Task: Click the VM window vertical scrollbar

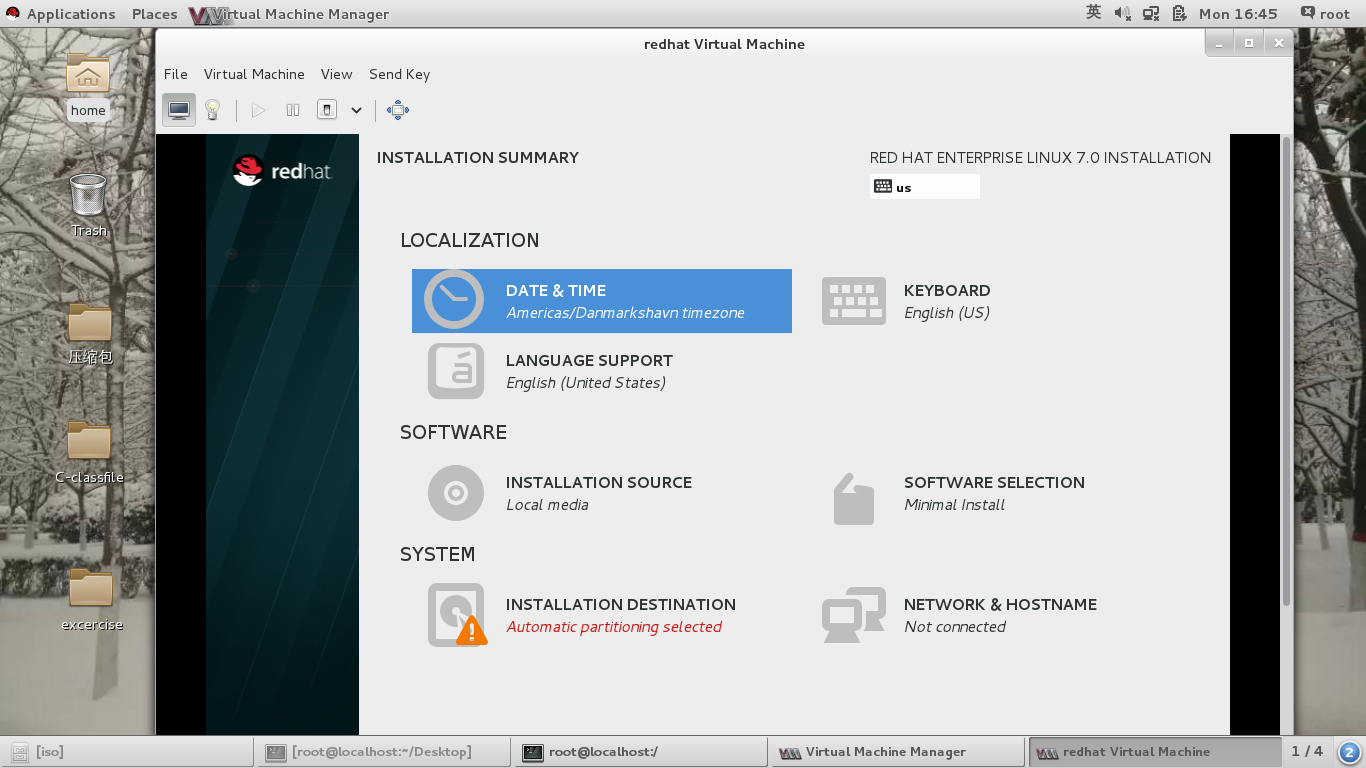Action: [1286, 370]
